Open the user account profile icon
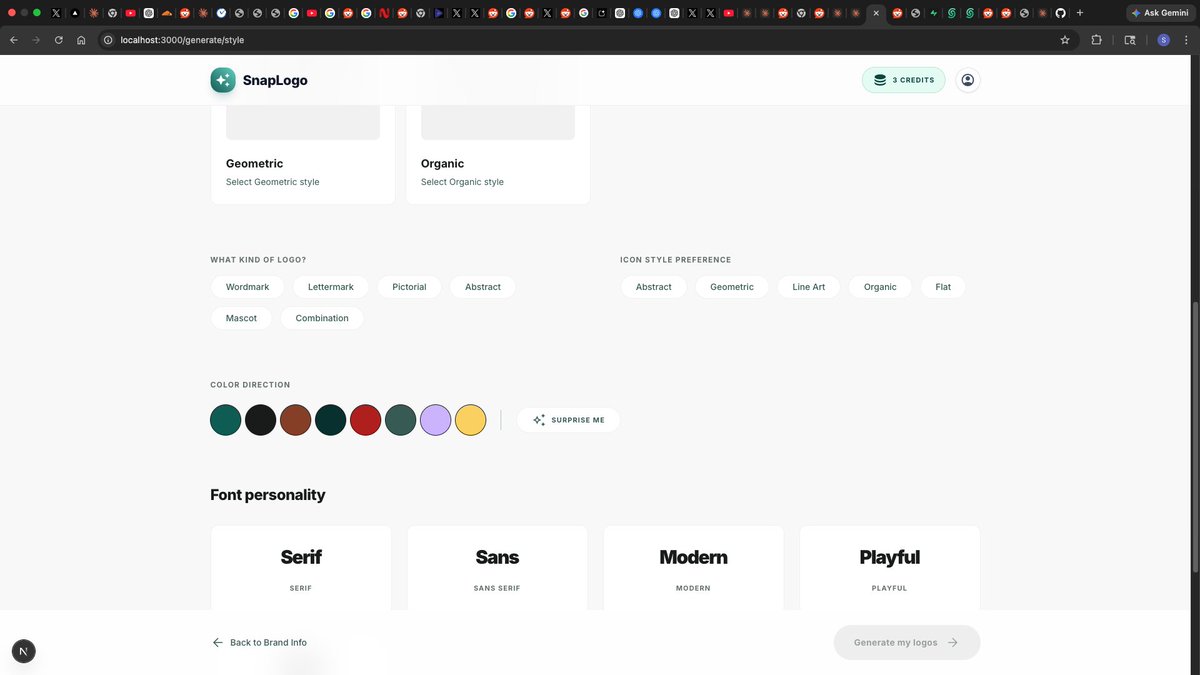Screen dimensions: 1200x675 click(x=967, y=80)
